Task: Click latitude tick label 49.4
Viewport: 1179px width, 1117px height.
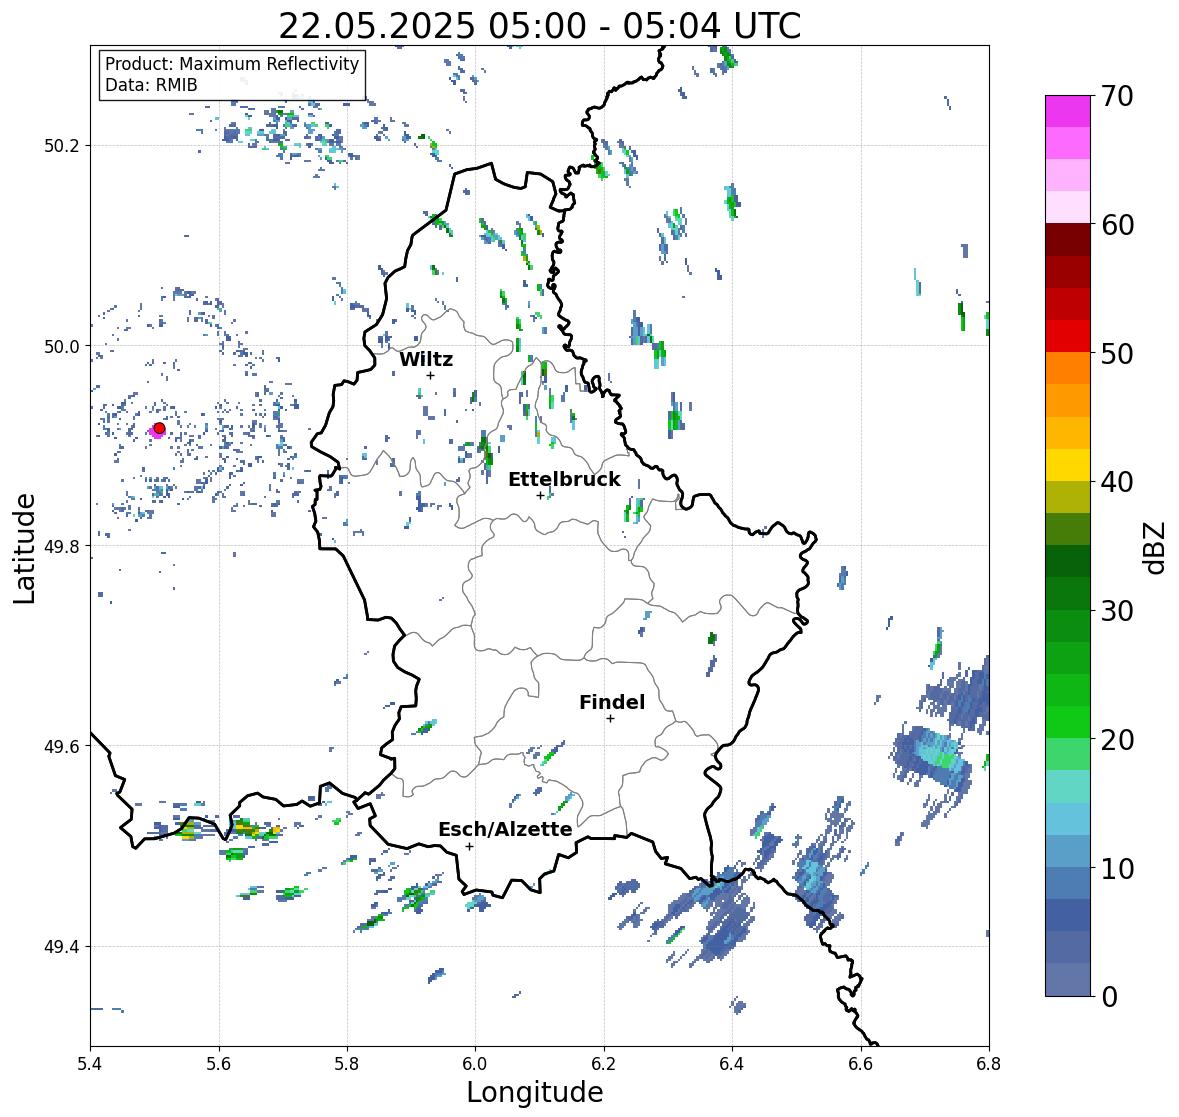Action: pyautogui.click(x=62, y=947)
